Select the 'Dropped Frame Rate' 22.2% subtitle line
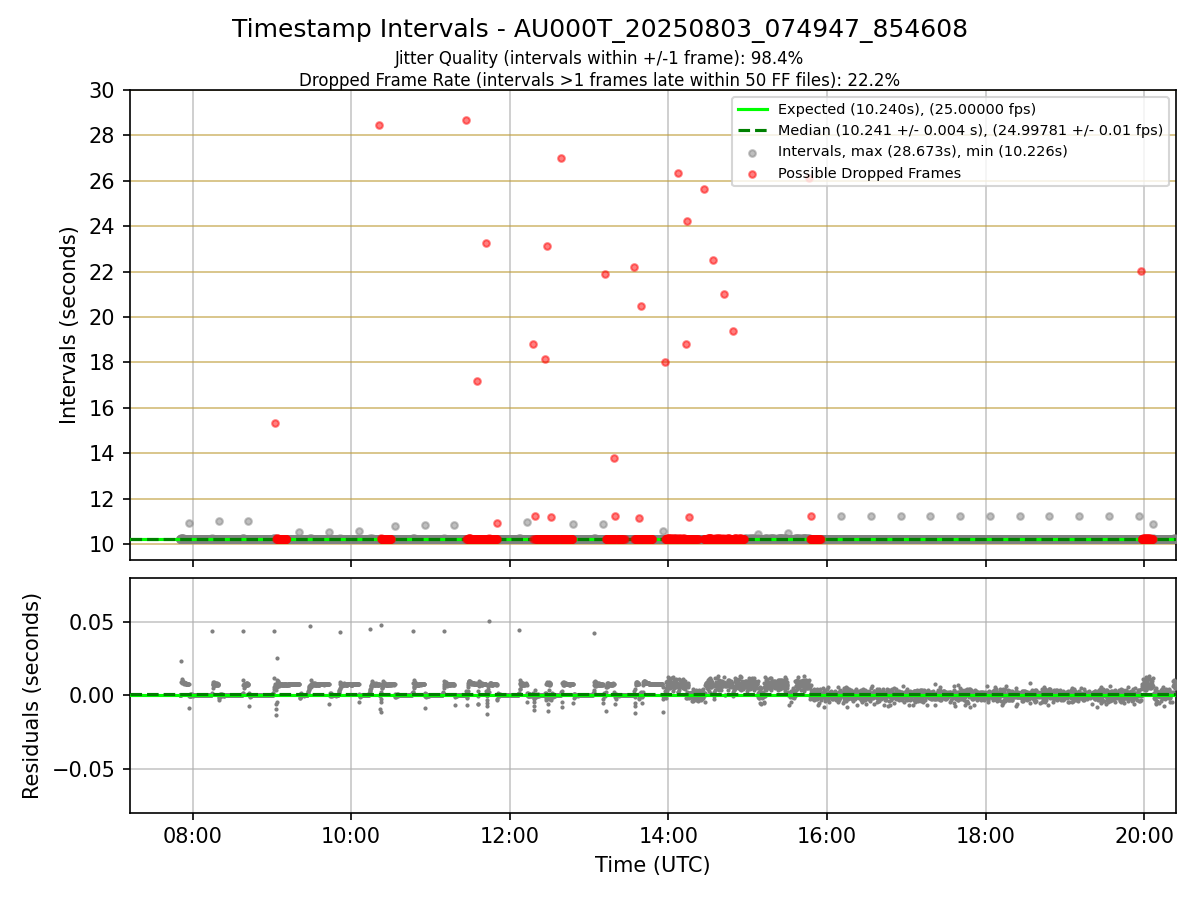 [x=599, y=80]
